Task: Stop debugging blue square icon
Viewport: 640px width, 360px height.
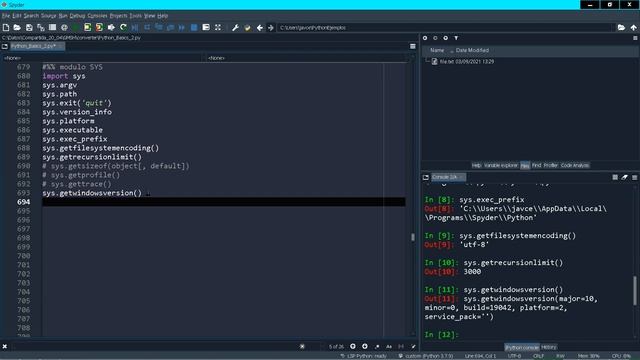Action: (x=194, y=27)
